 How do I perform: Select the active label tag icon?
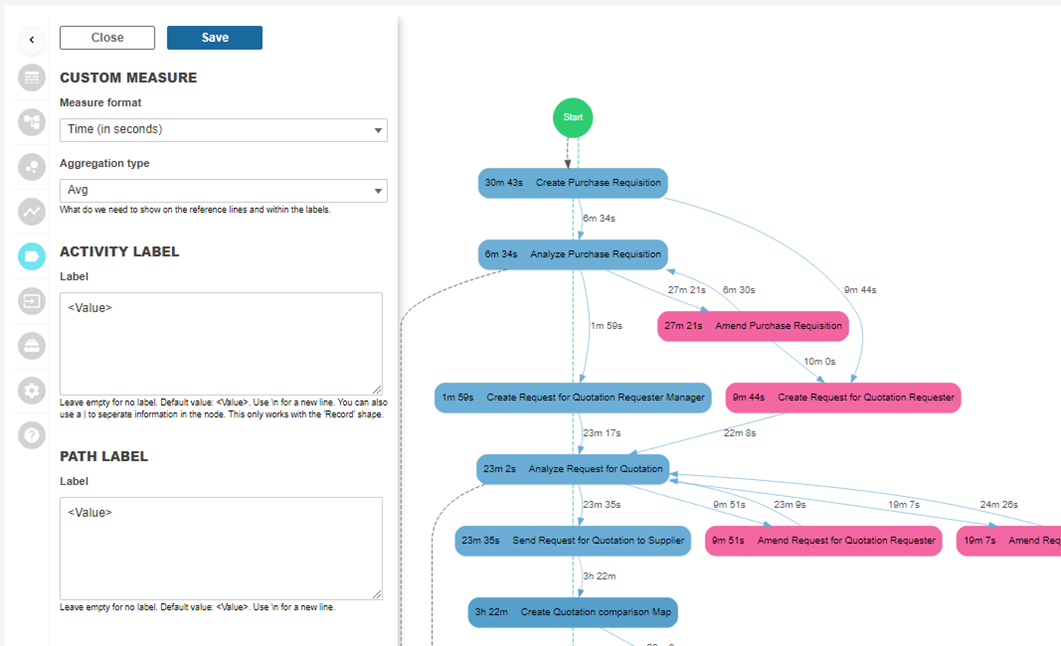tap(32, 256)
